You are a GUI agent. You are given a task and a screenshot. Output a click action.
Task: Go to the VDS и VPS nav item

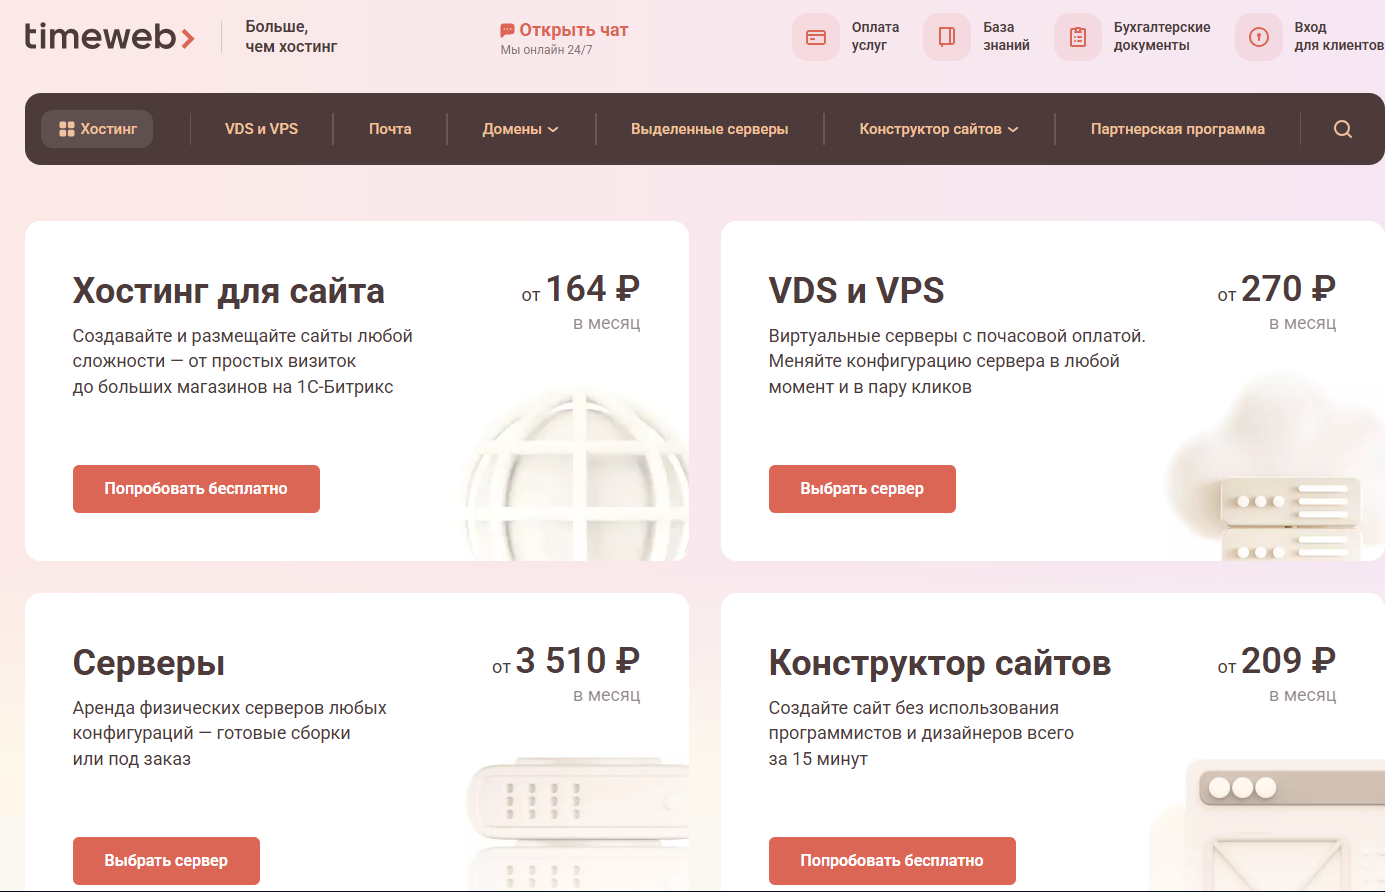[x=262, y=129]
